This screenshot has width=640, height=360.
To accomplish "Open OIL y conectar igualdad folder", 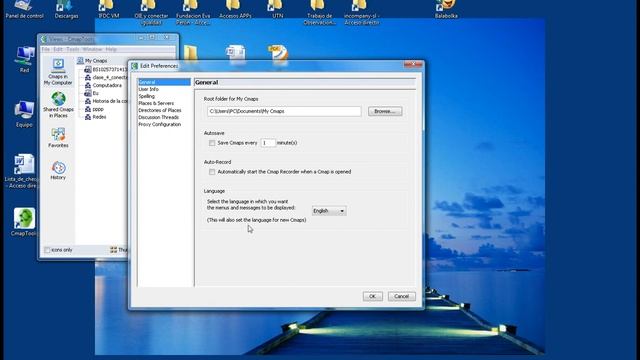I will (151, 12).
